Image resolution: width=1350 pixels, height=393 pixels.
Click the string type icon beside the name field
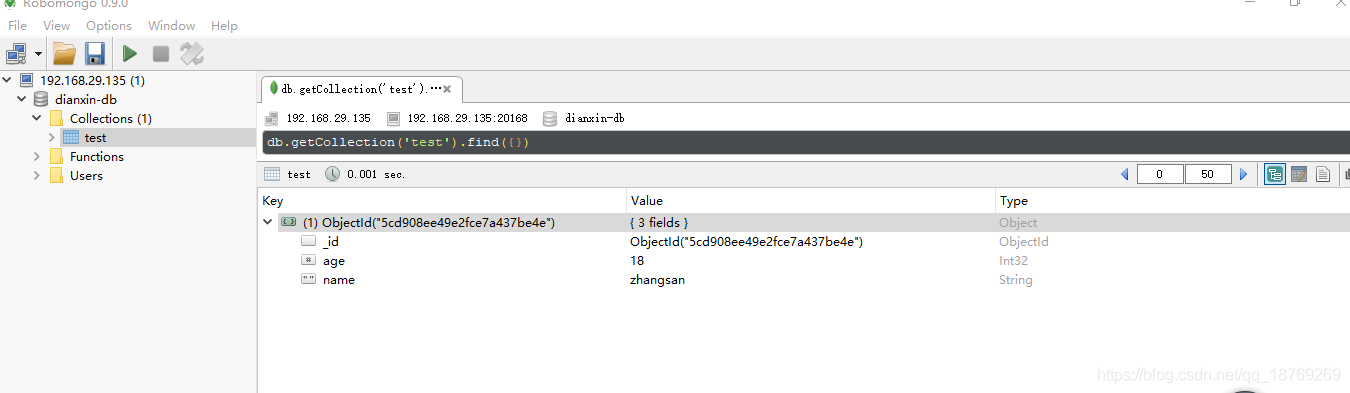(x=308, y=279)
